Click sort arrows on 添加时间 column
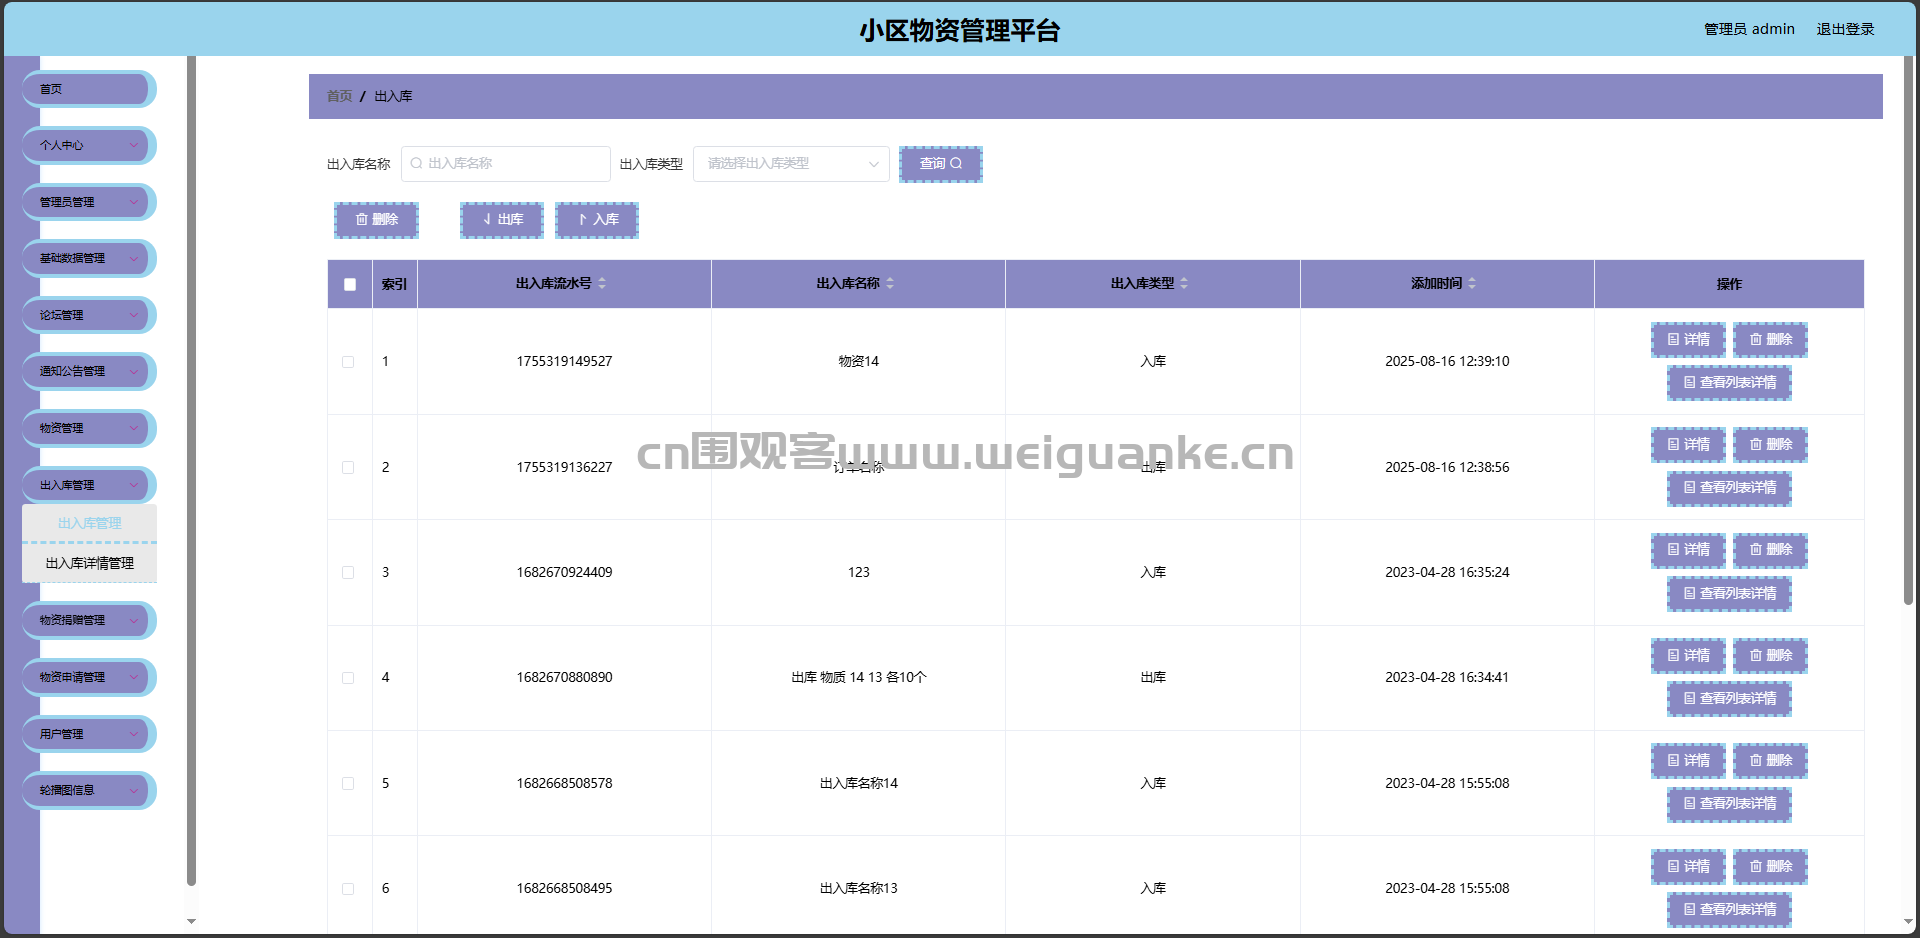Viewport: 1920px width, 938px height. tap(1472, 283)
